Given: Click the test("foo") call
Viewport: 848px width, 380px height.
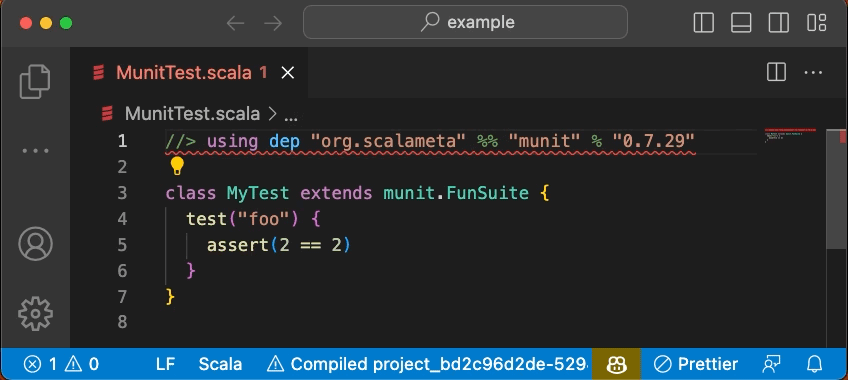Looking at the screenshot, I should tap(243, 219).
